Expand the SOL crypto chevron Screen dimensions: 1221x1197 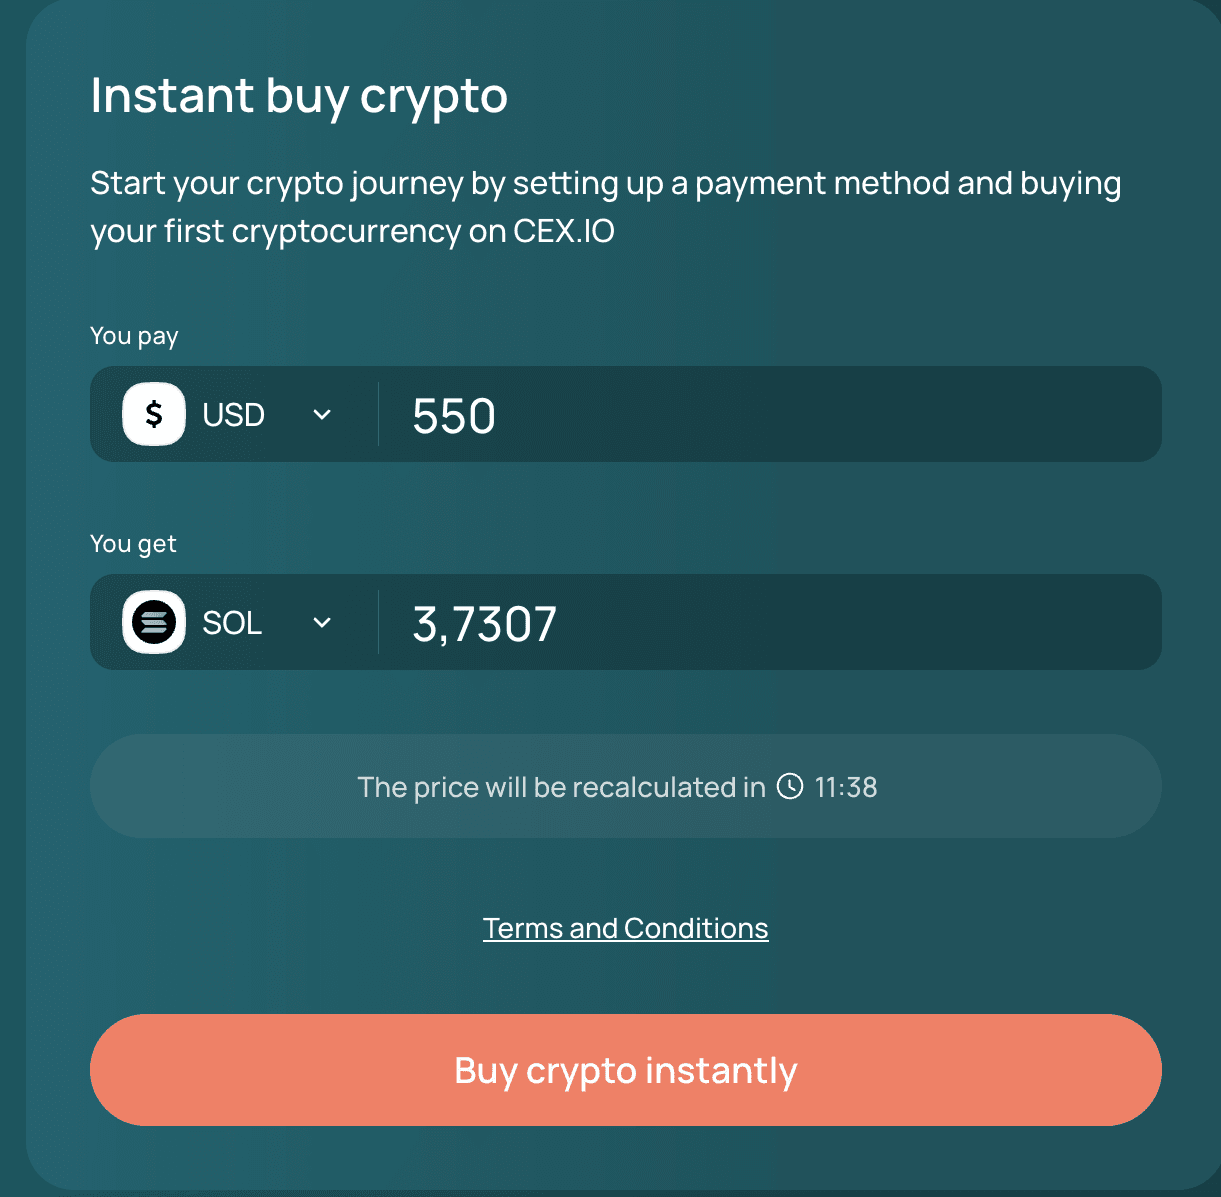[322, 622]
